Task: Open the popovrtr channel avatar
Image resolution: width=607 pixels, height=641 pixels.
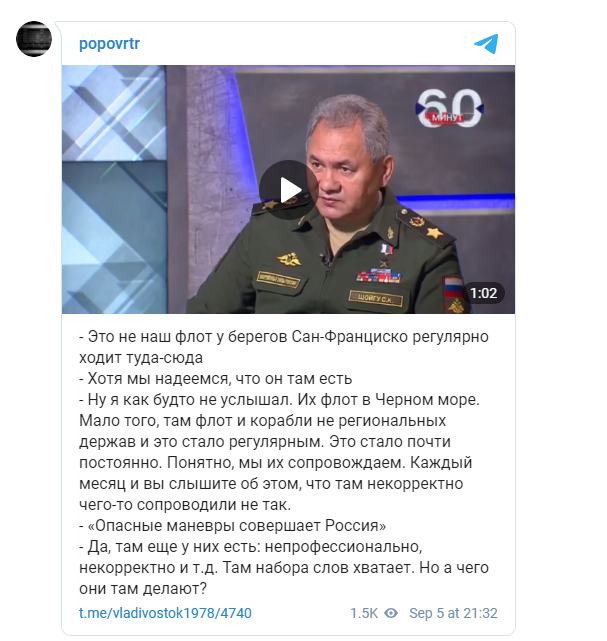Action: click(34, 39)
